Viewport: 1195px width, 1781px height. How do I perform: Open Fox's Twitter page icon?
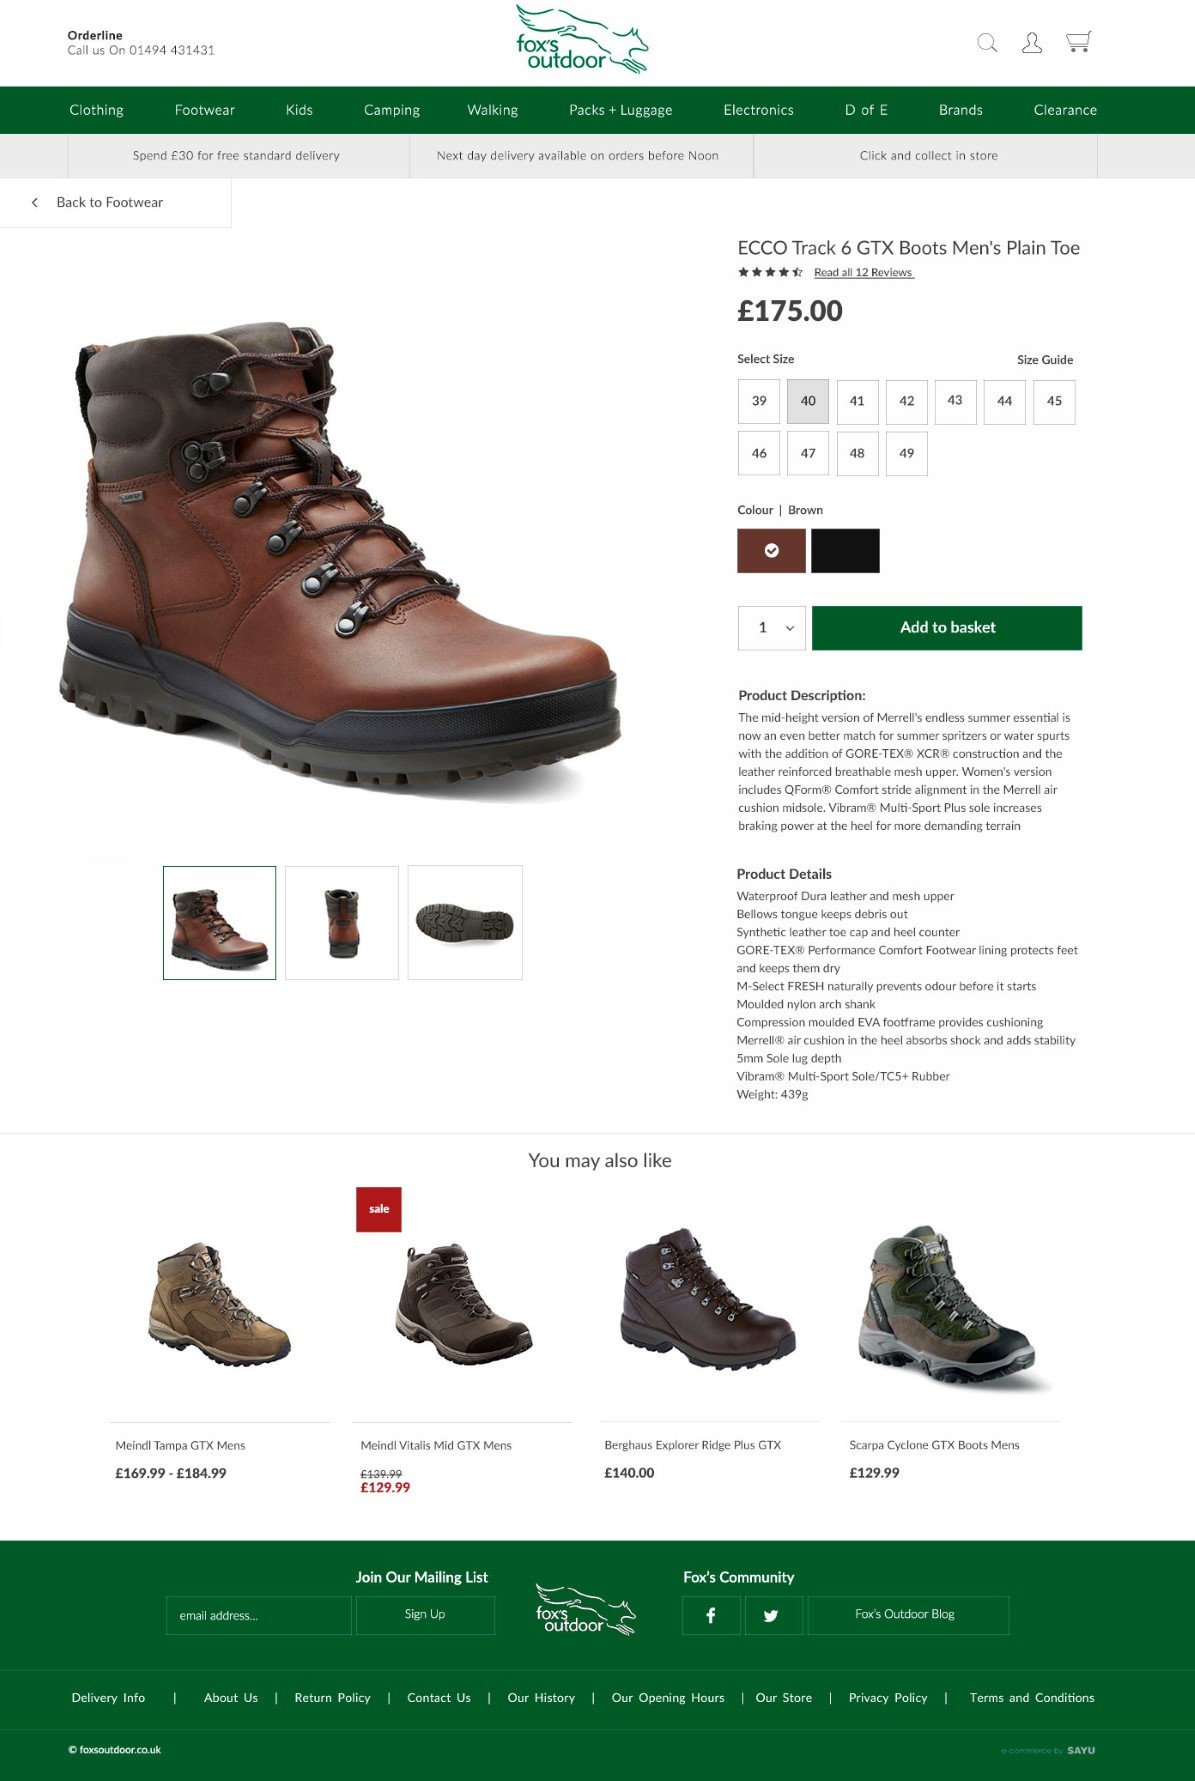tap(772, 1615)
